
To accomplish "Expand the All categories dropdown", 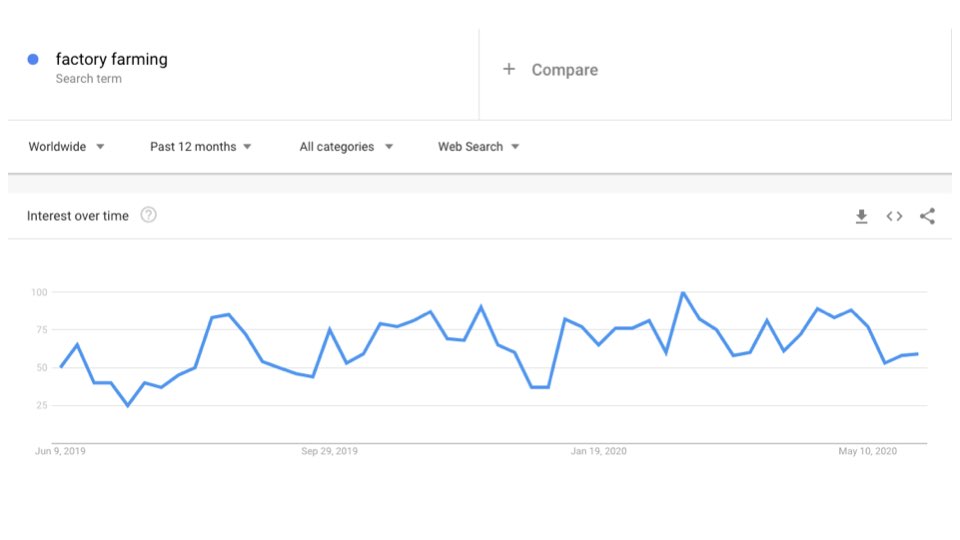I will (x=346, y=147).
